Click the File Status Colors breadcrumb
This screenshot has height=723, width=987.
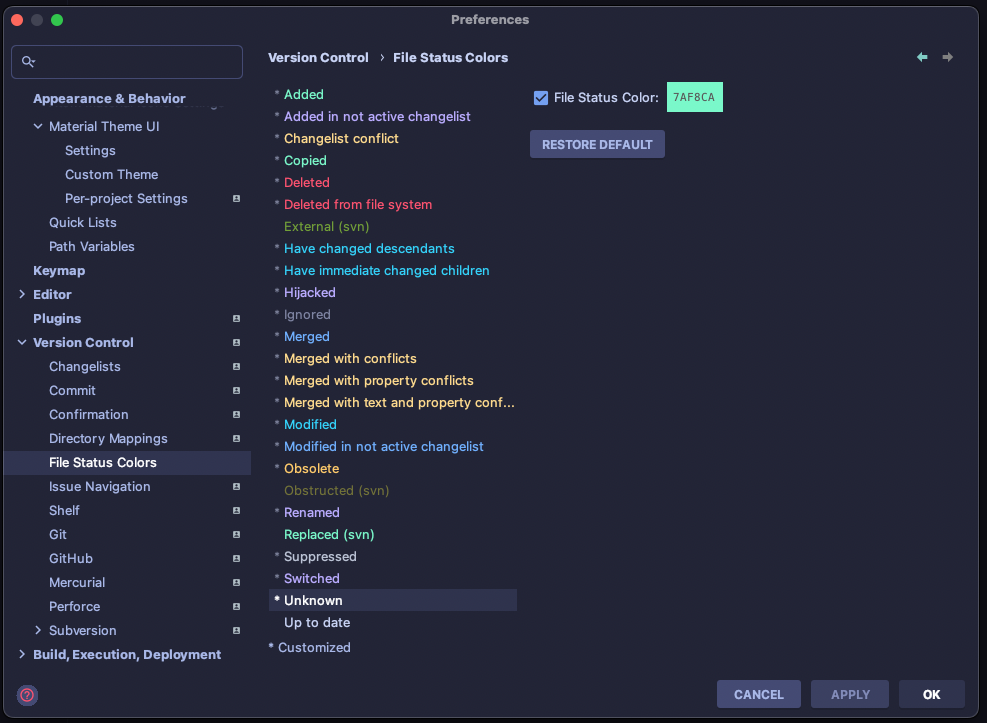click(x=450, y=57)
